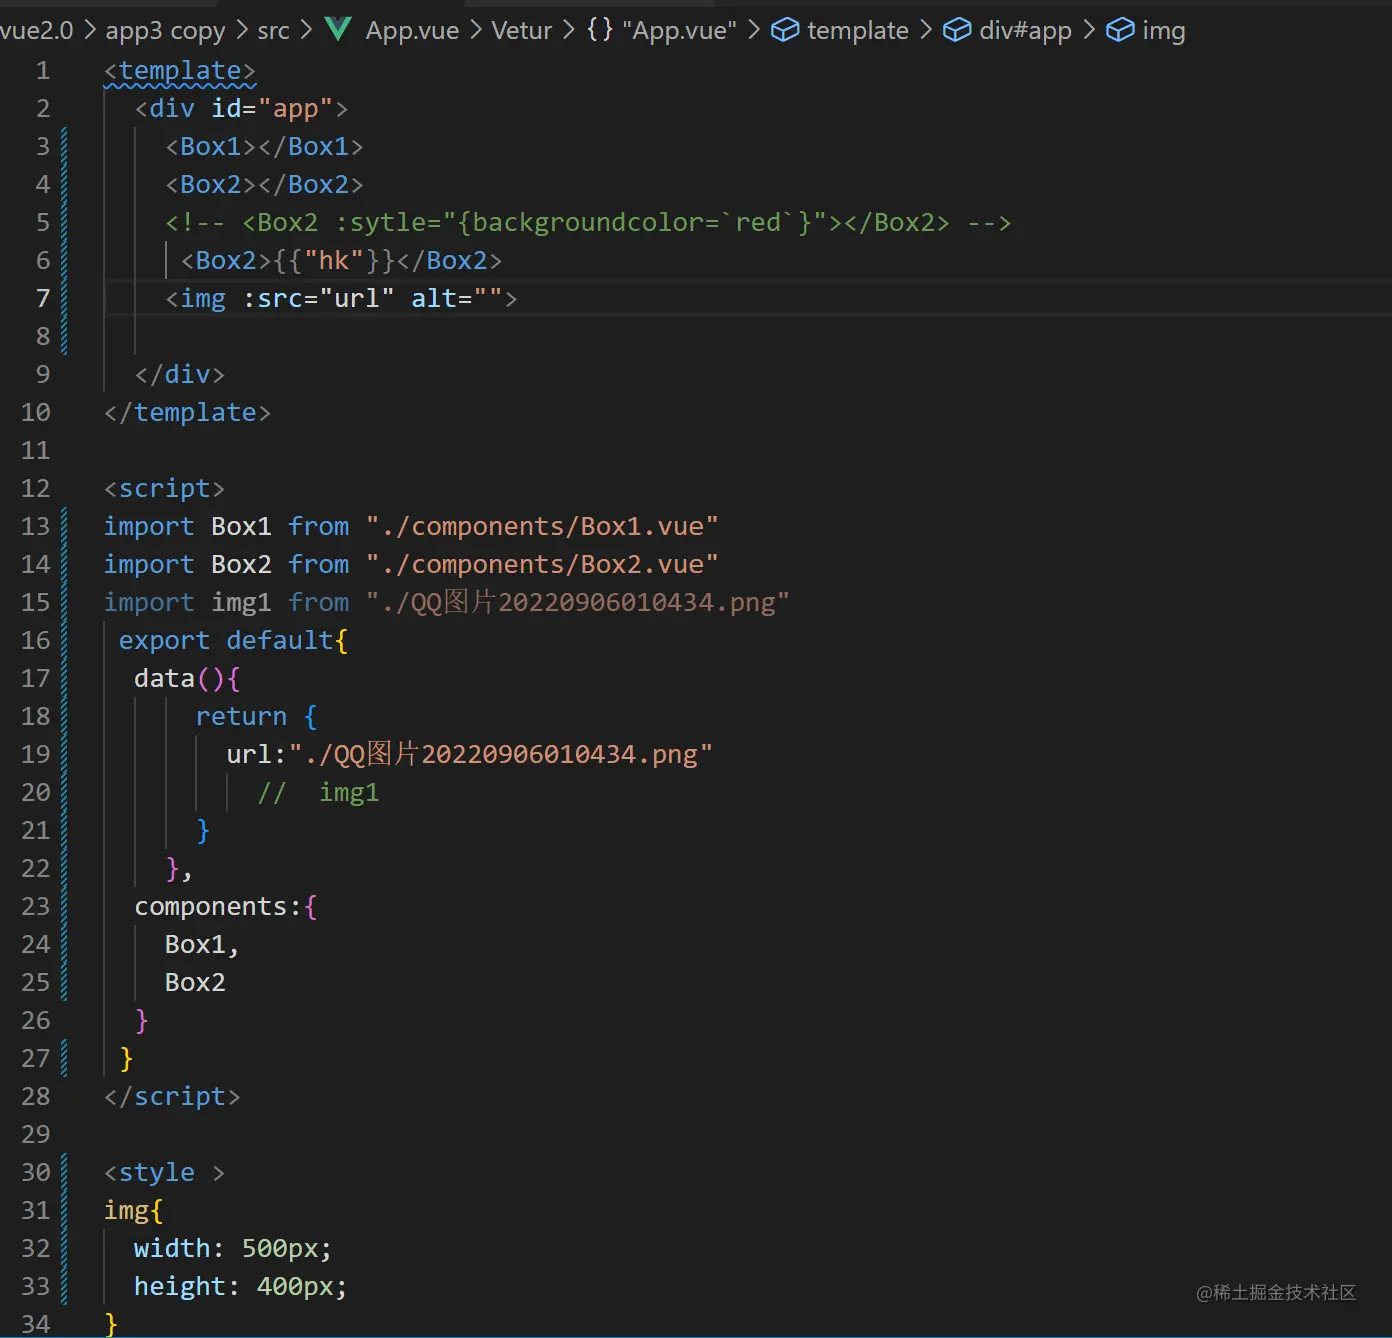Click the image path string on import line 15
The image size is (1392, 1338).
point(577,603)
